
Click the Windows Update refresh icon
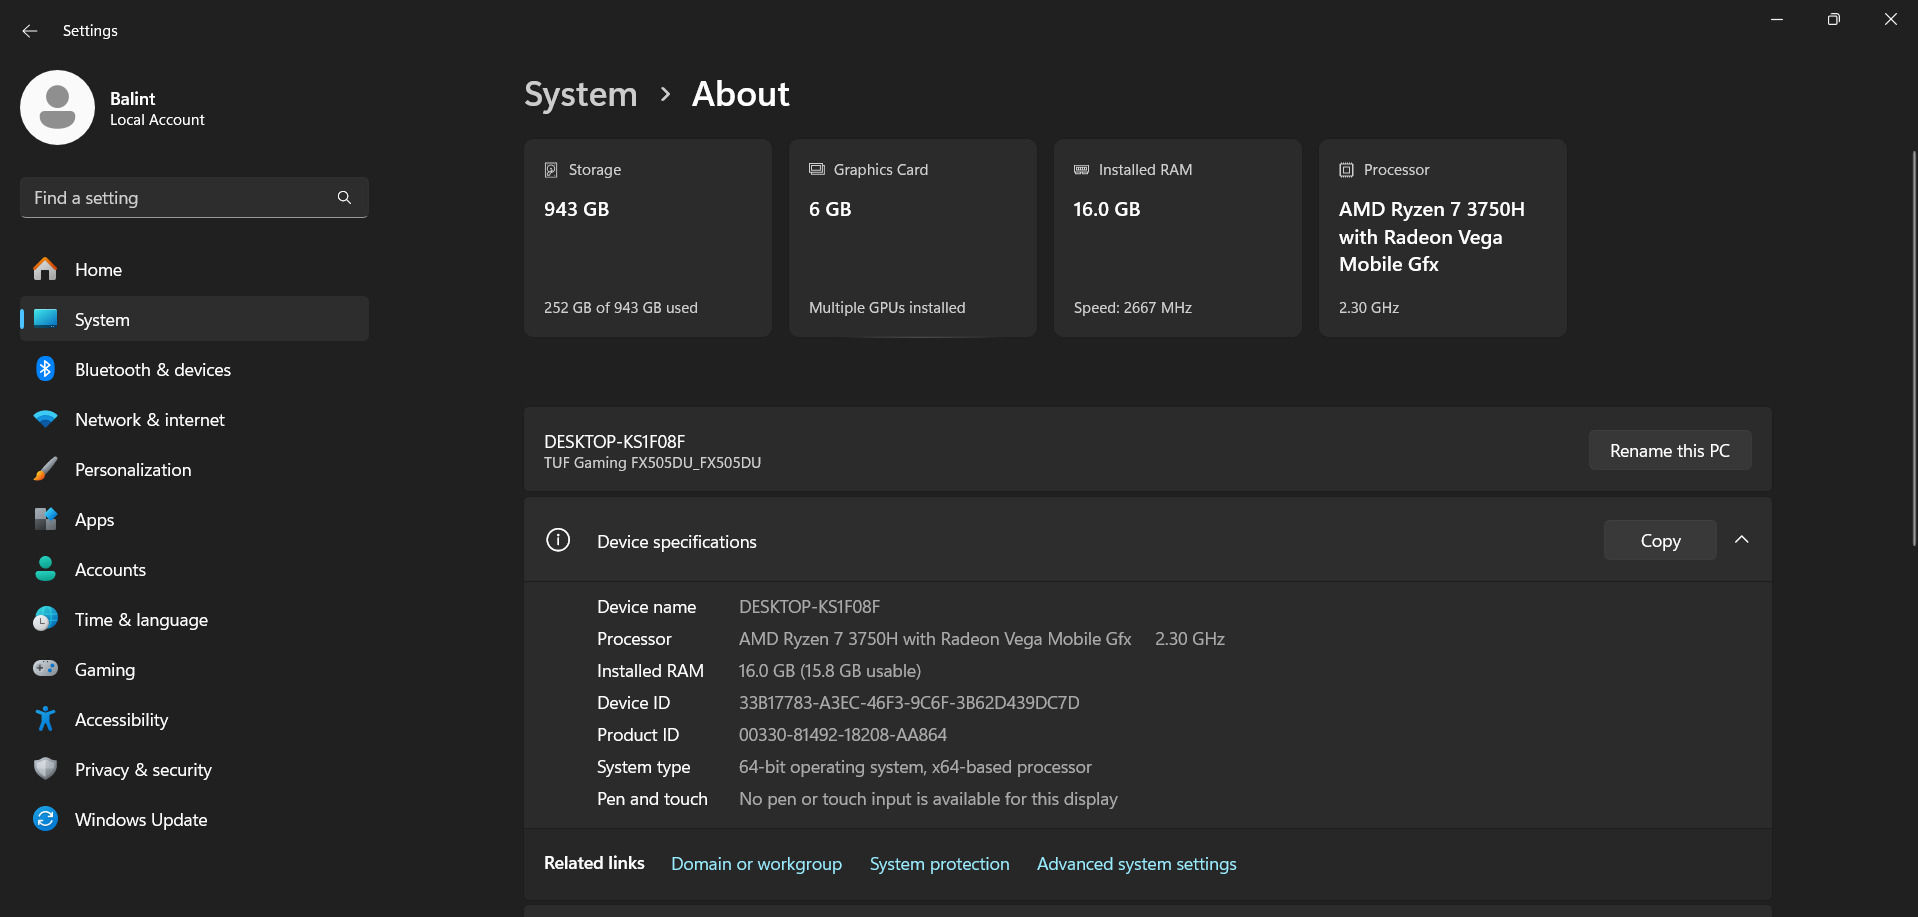click(45, 819)
